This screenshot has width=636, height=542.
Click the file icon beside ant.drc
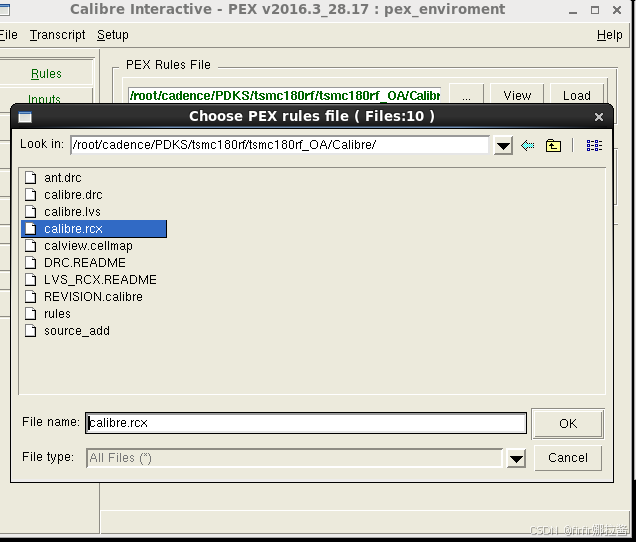pos(30,178)
